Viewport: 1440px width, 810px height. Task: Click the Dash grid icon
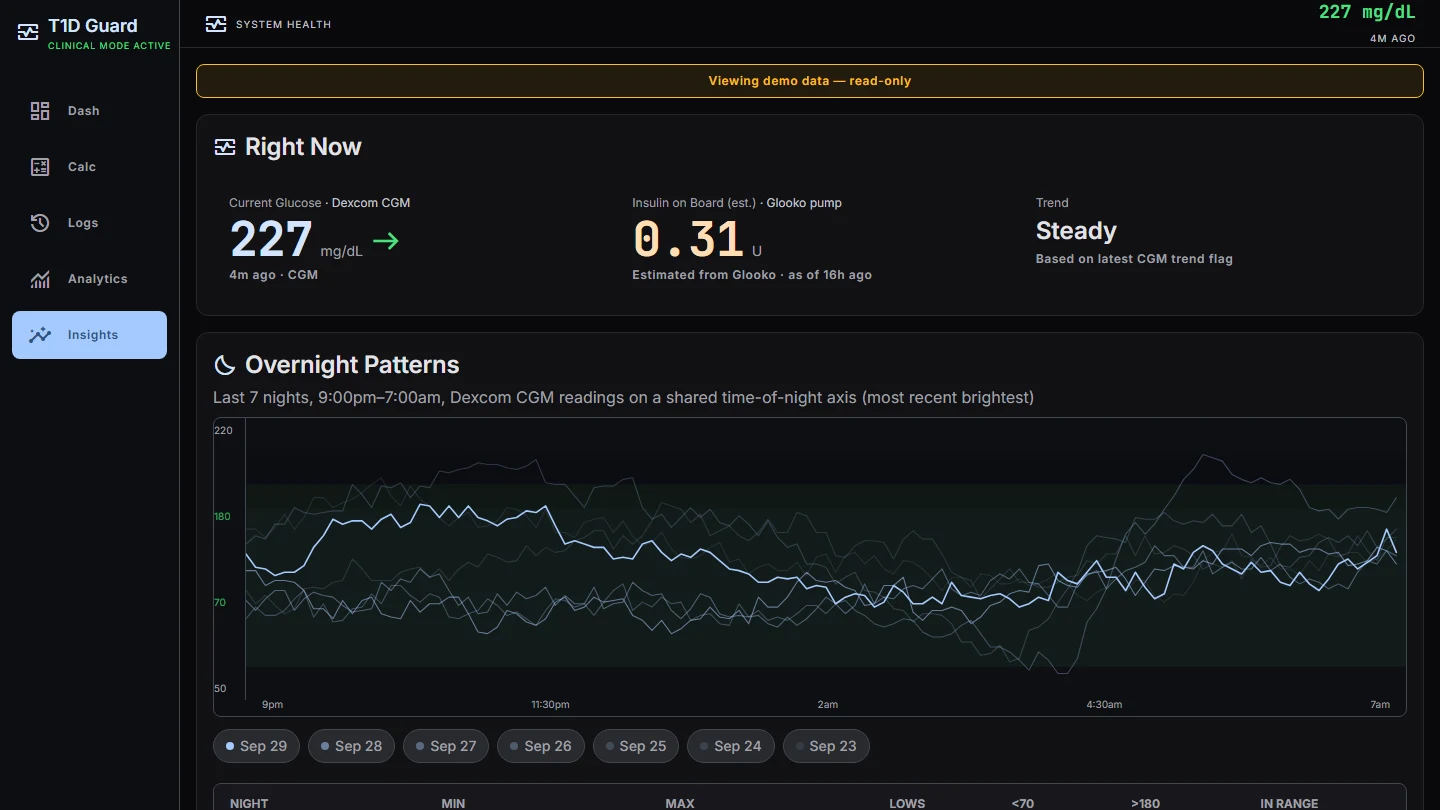pyautogui.click(x=40, y=111)
